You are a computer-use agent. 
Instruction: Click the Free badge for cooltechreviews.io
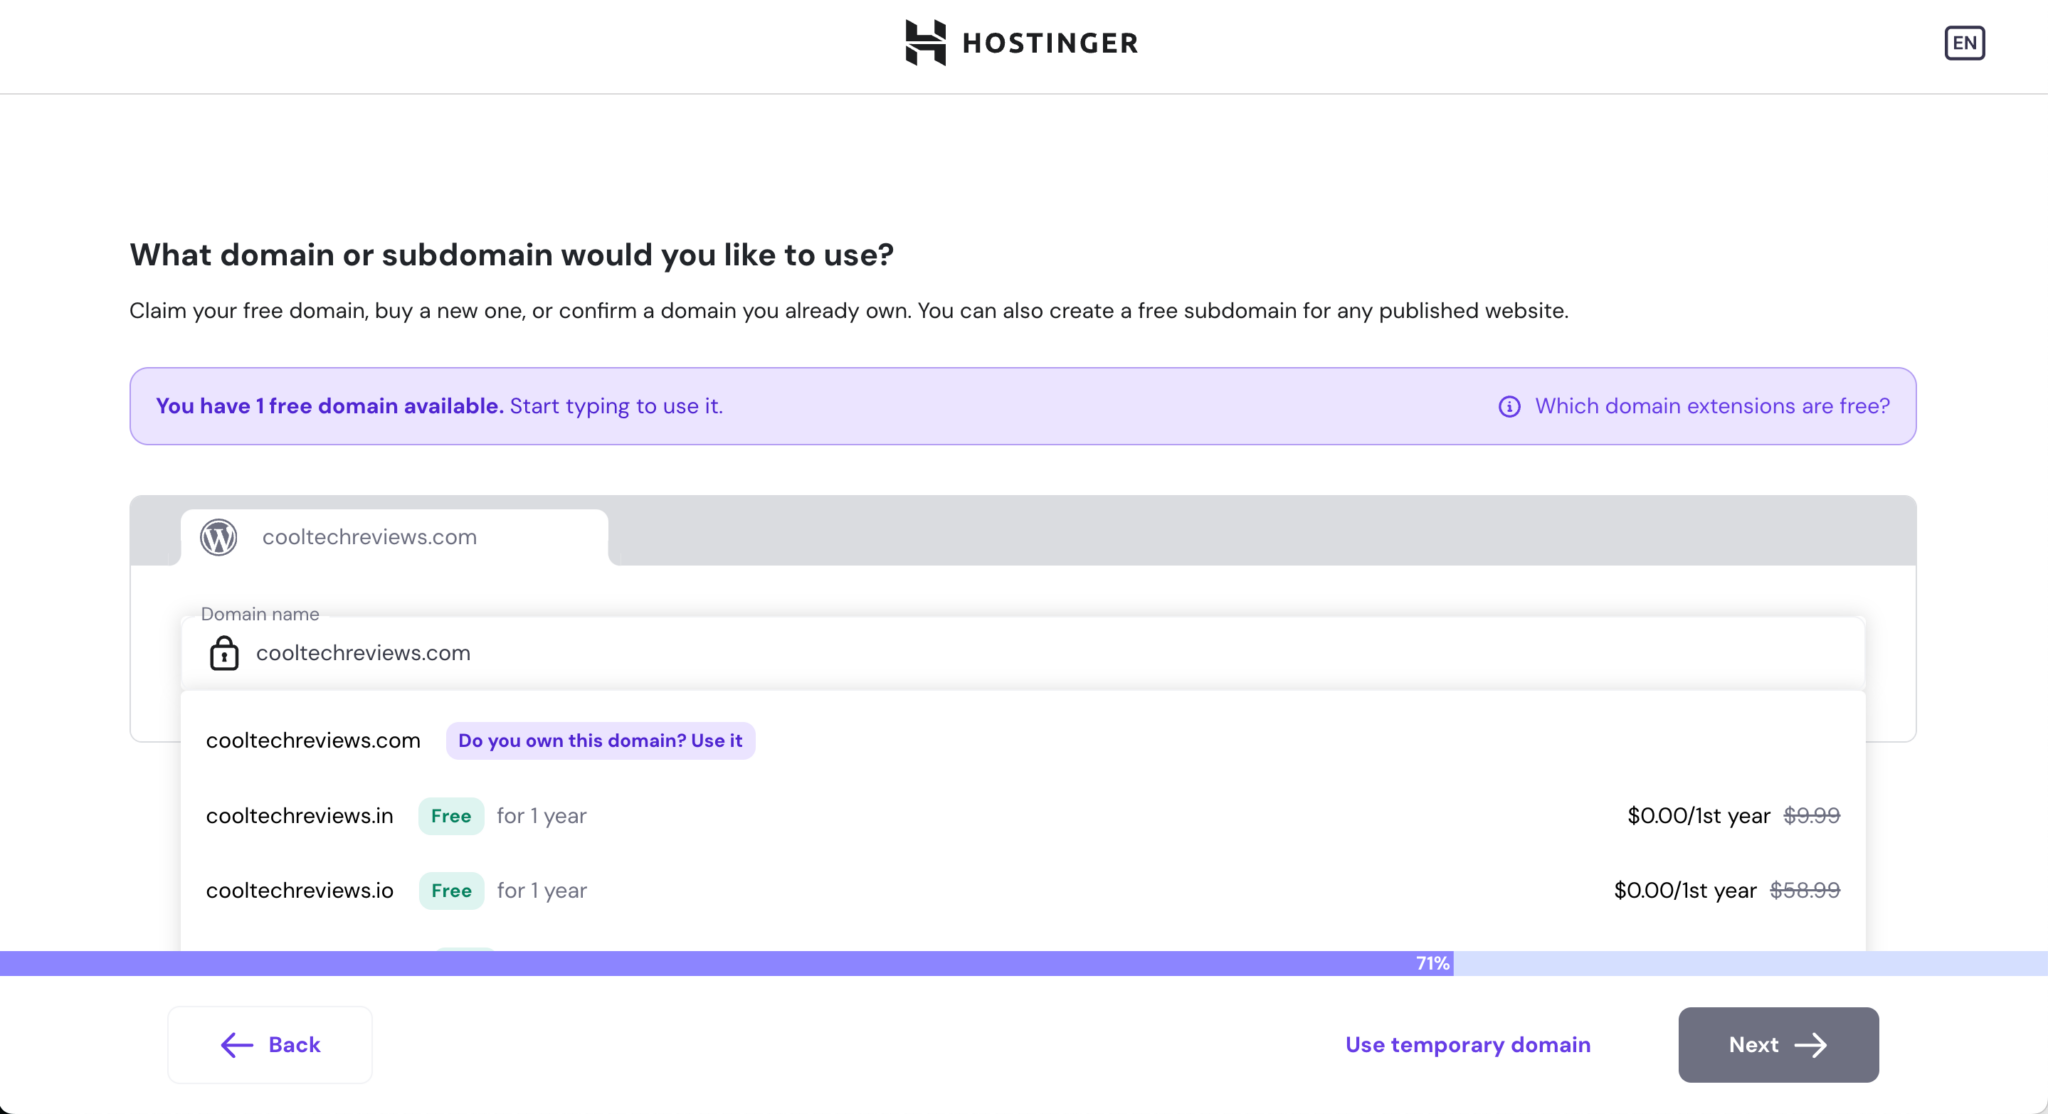[451, 891]
